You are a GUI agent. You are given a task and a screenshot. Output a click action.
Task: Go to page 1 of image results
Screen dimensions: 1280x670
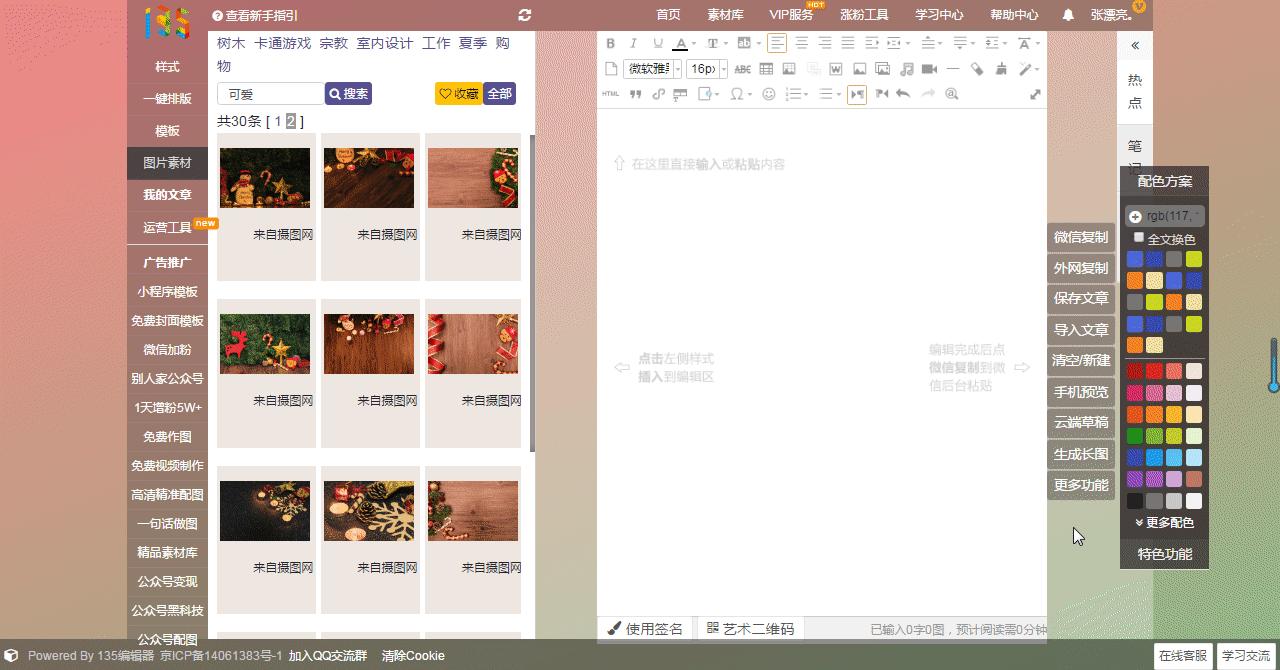pos(277,121)
